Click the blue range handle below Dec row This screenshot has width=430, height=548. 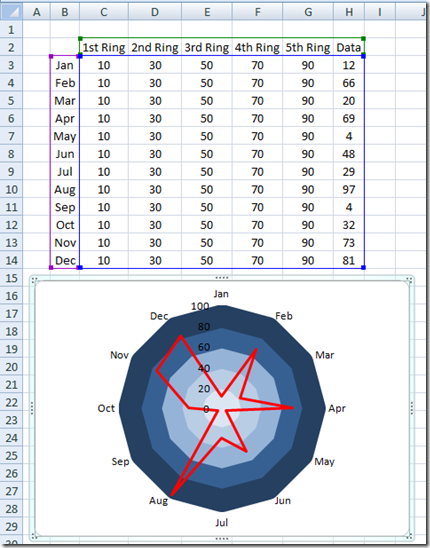(80, 267)
